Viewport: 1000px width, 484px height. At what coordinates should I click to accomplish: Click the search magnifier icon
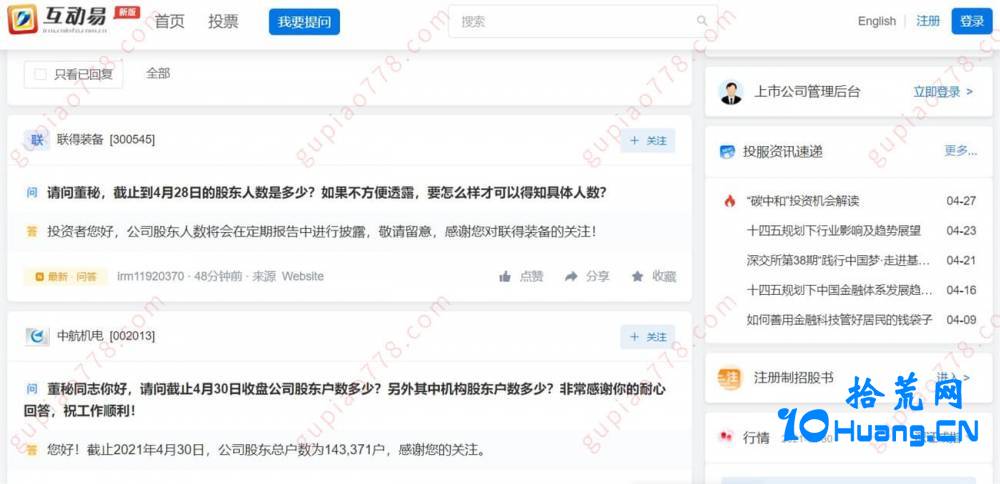pyautogui.click(x=702, y=21)
